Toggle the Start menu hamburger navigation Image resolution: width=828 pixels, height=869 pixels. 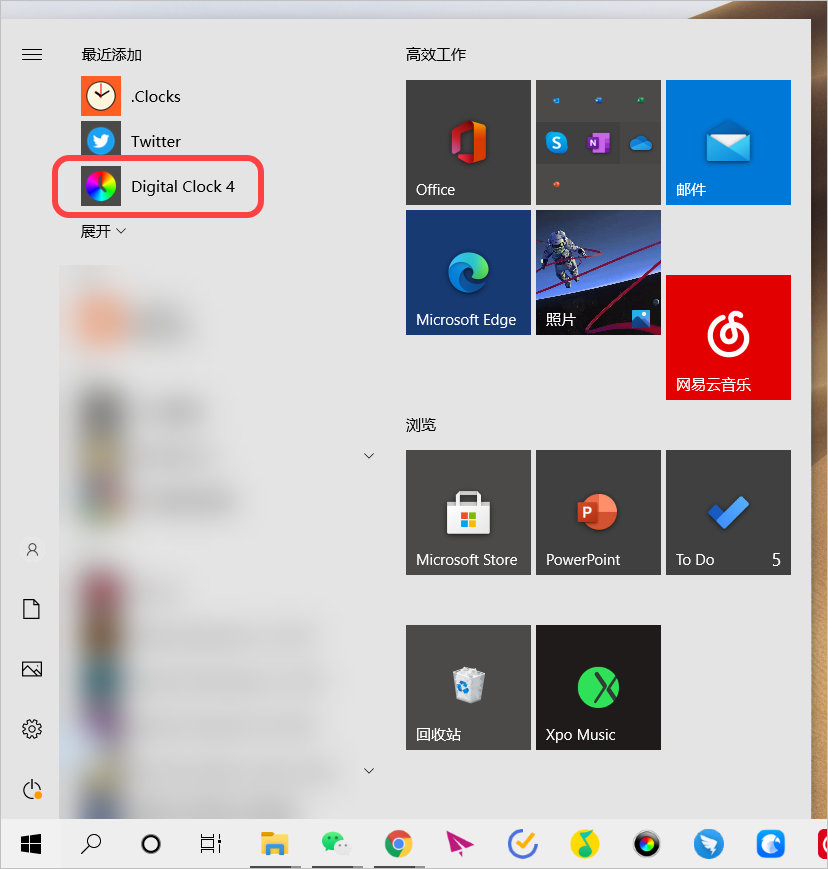(x=32, y=54)
